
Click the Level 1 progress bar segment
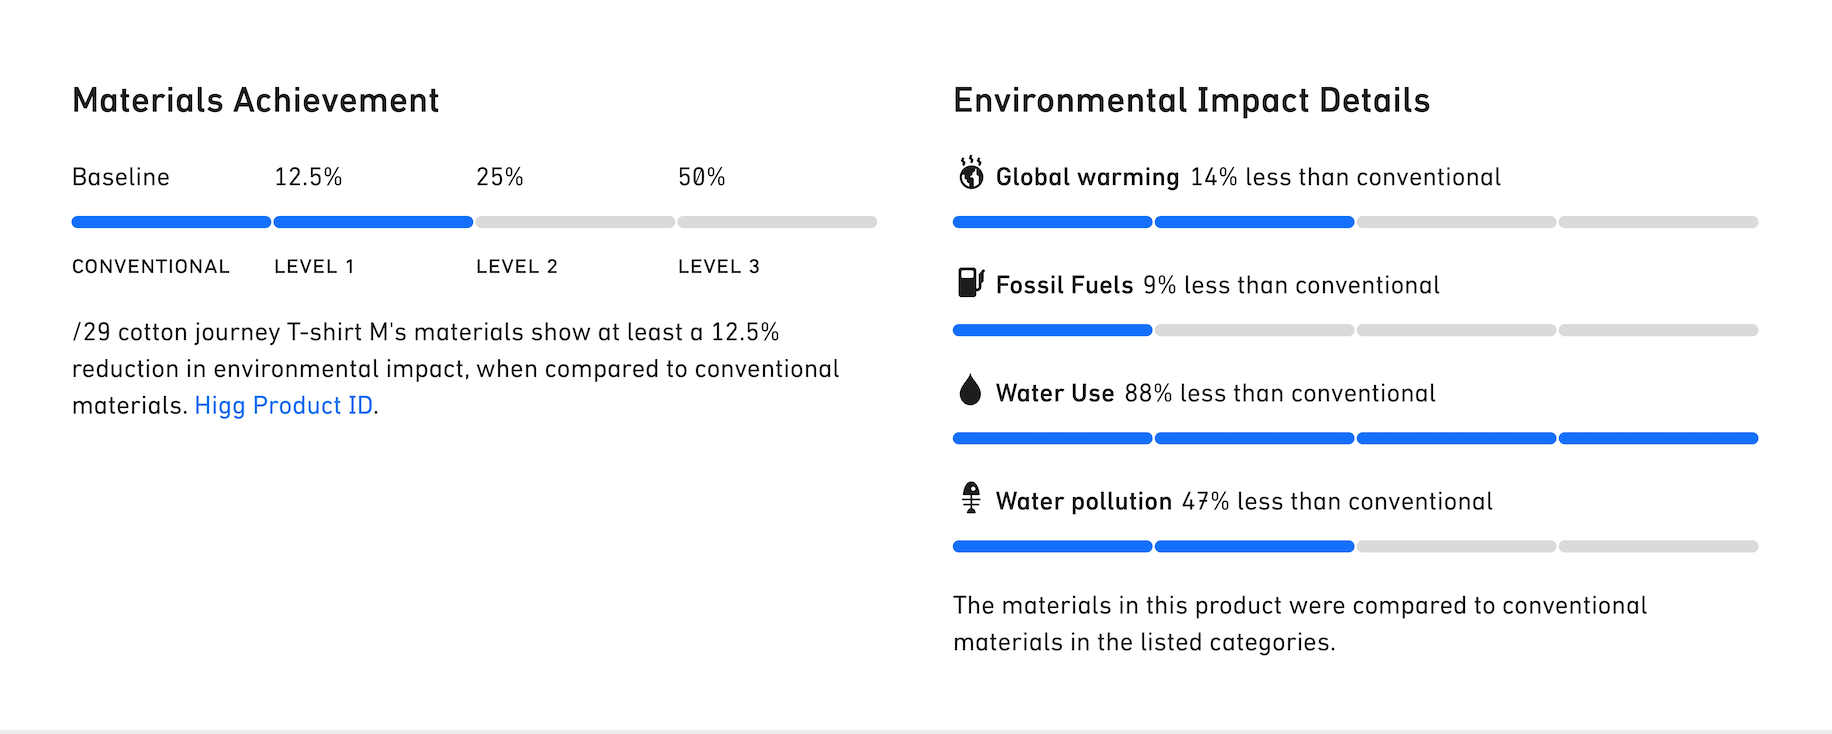[x=373, y=222]
